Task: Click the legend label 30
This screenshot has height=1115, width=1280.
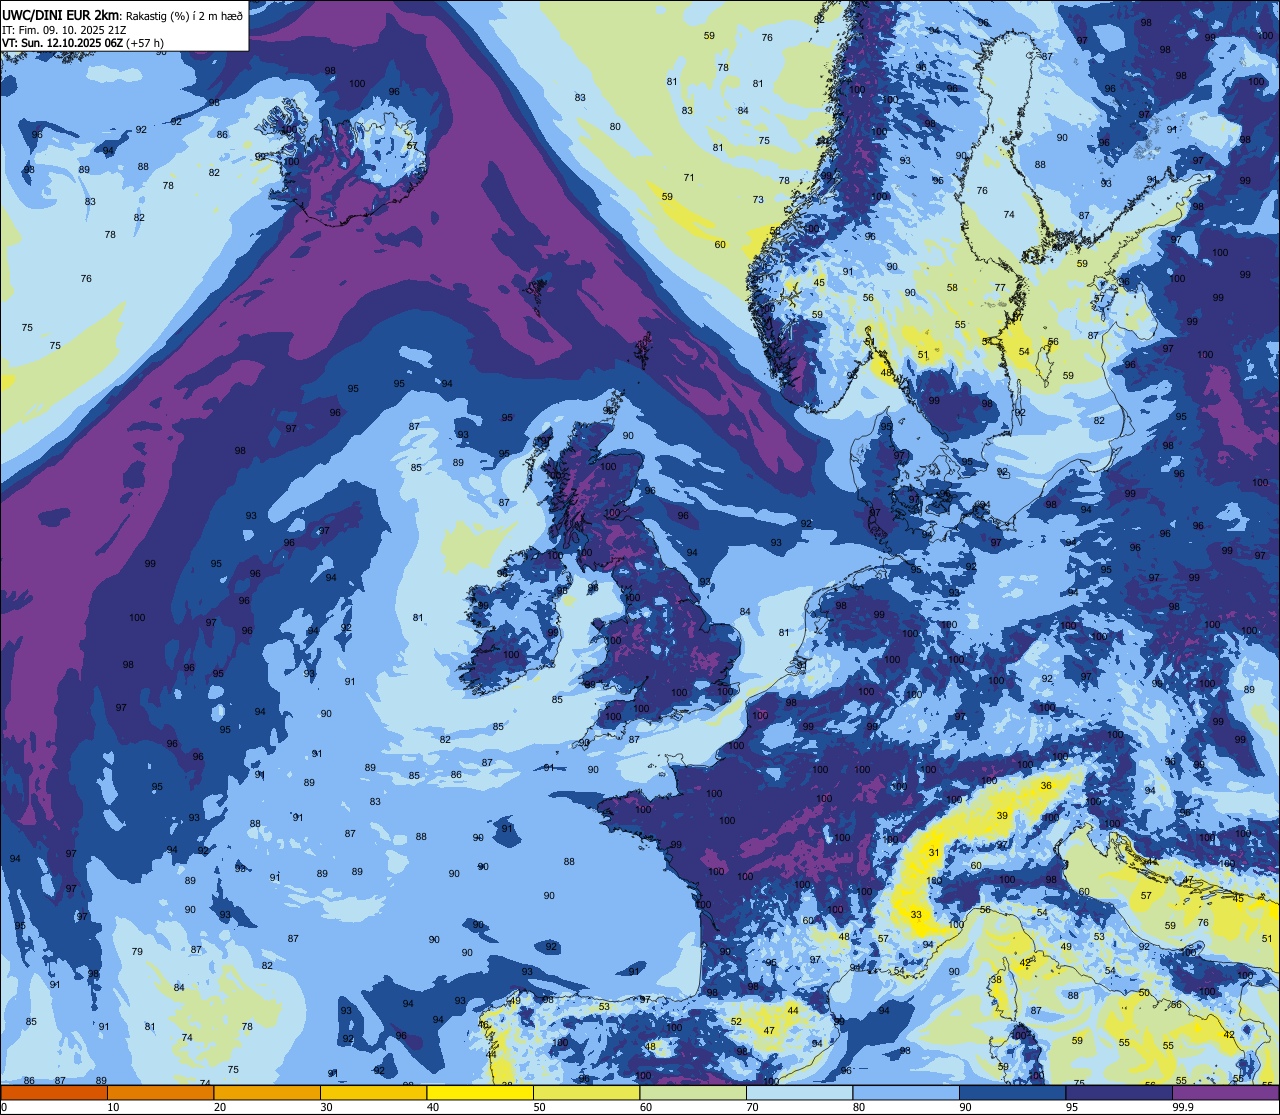Action: pyautogui.click(x=326, y=1107)
